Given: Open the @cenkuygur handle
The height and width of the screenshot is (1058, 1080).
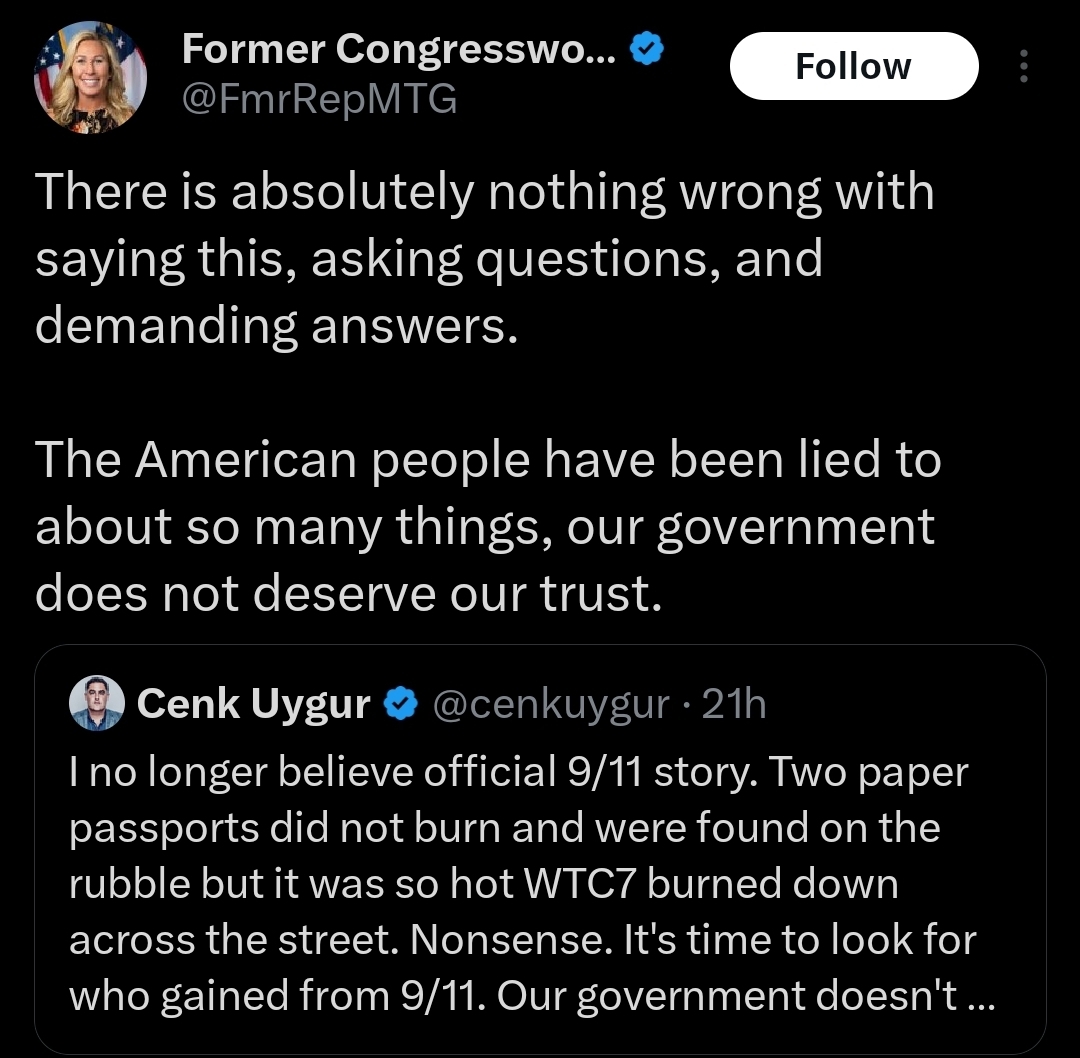Looking at the screenshot, I should pos(551,705).
